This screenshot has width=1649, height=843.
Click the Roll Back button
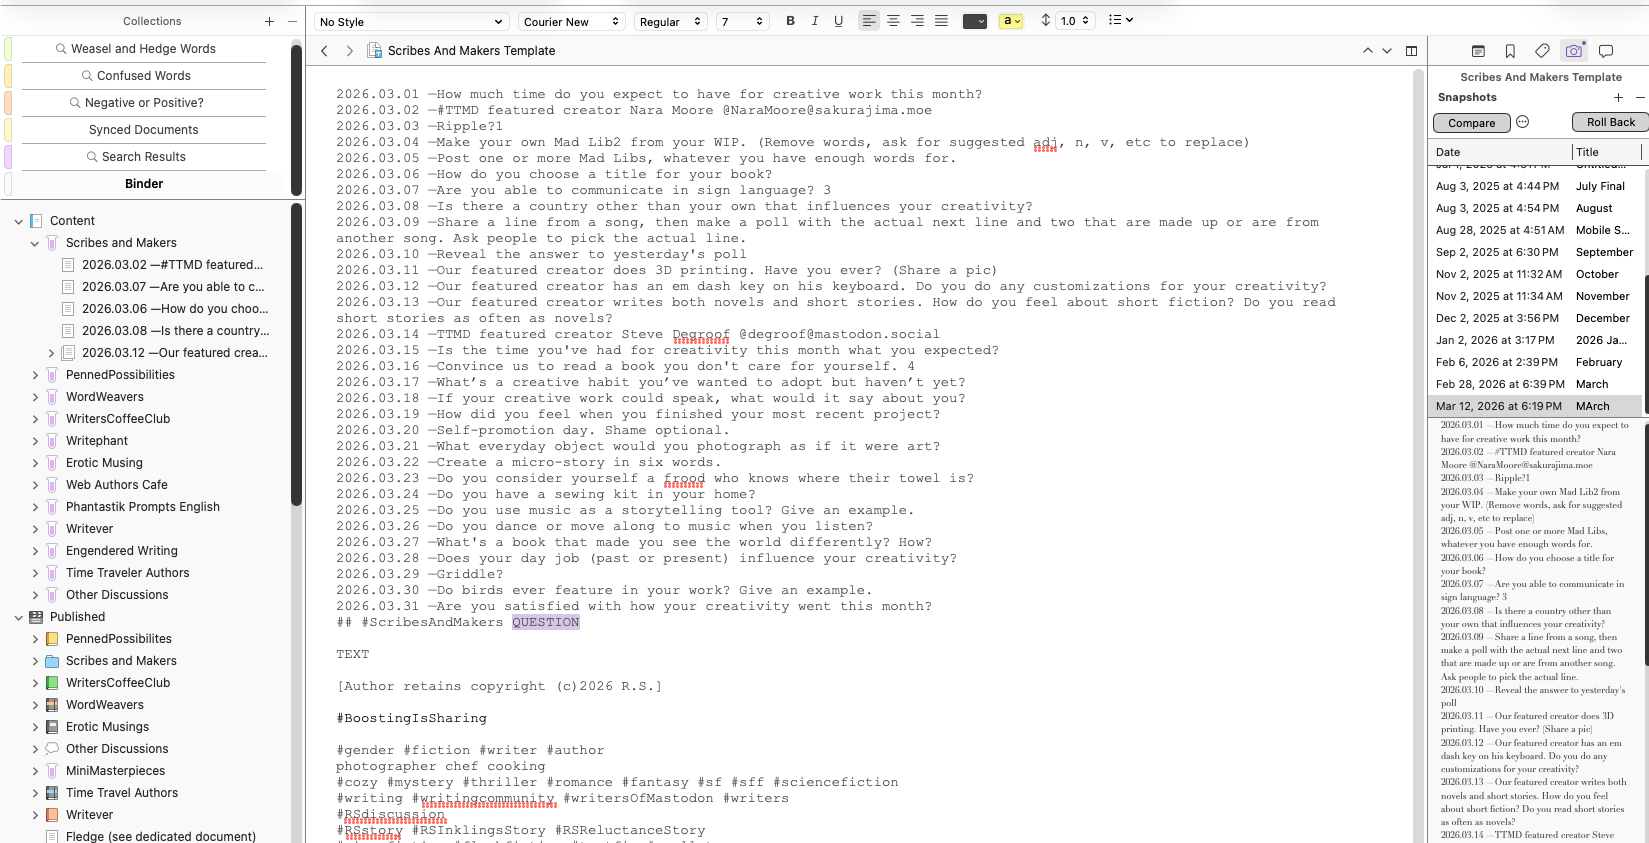(x=1610, y=122)
